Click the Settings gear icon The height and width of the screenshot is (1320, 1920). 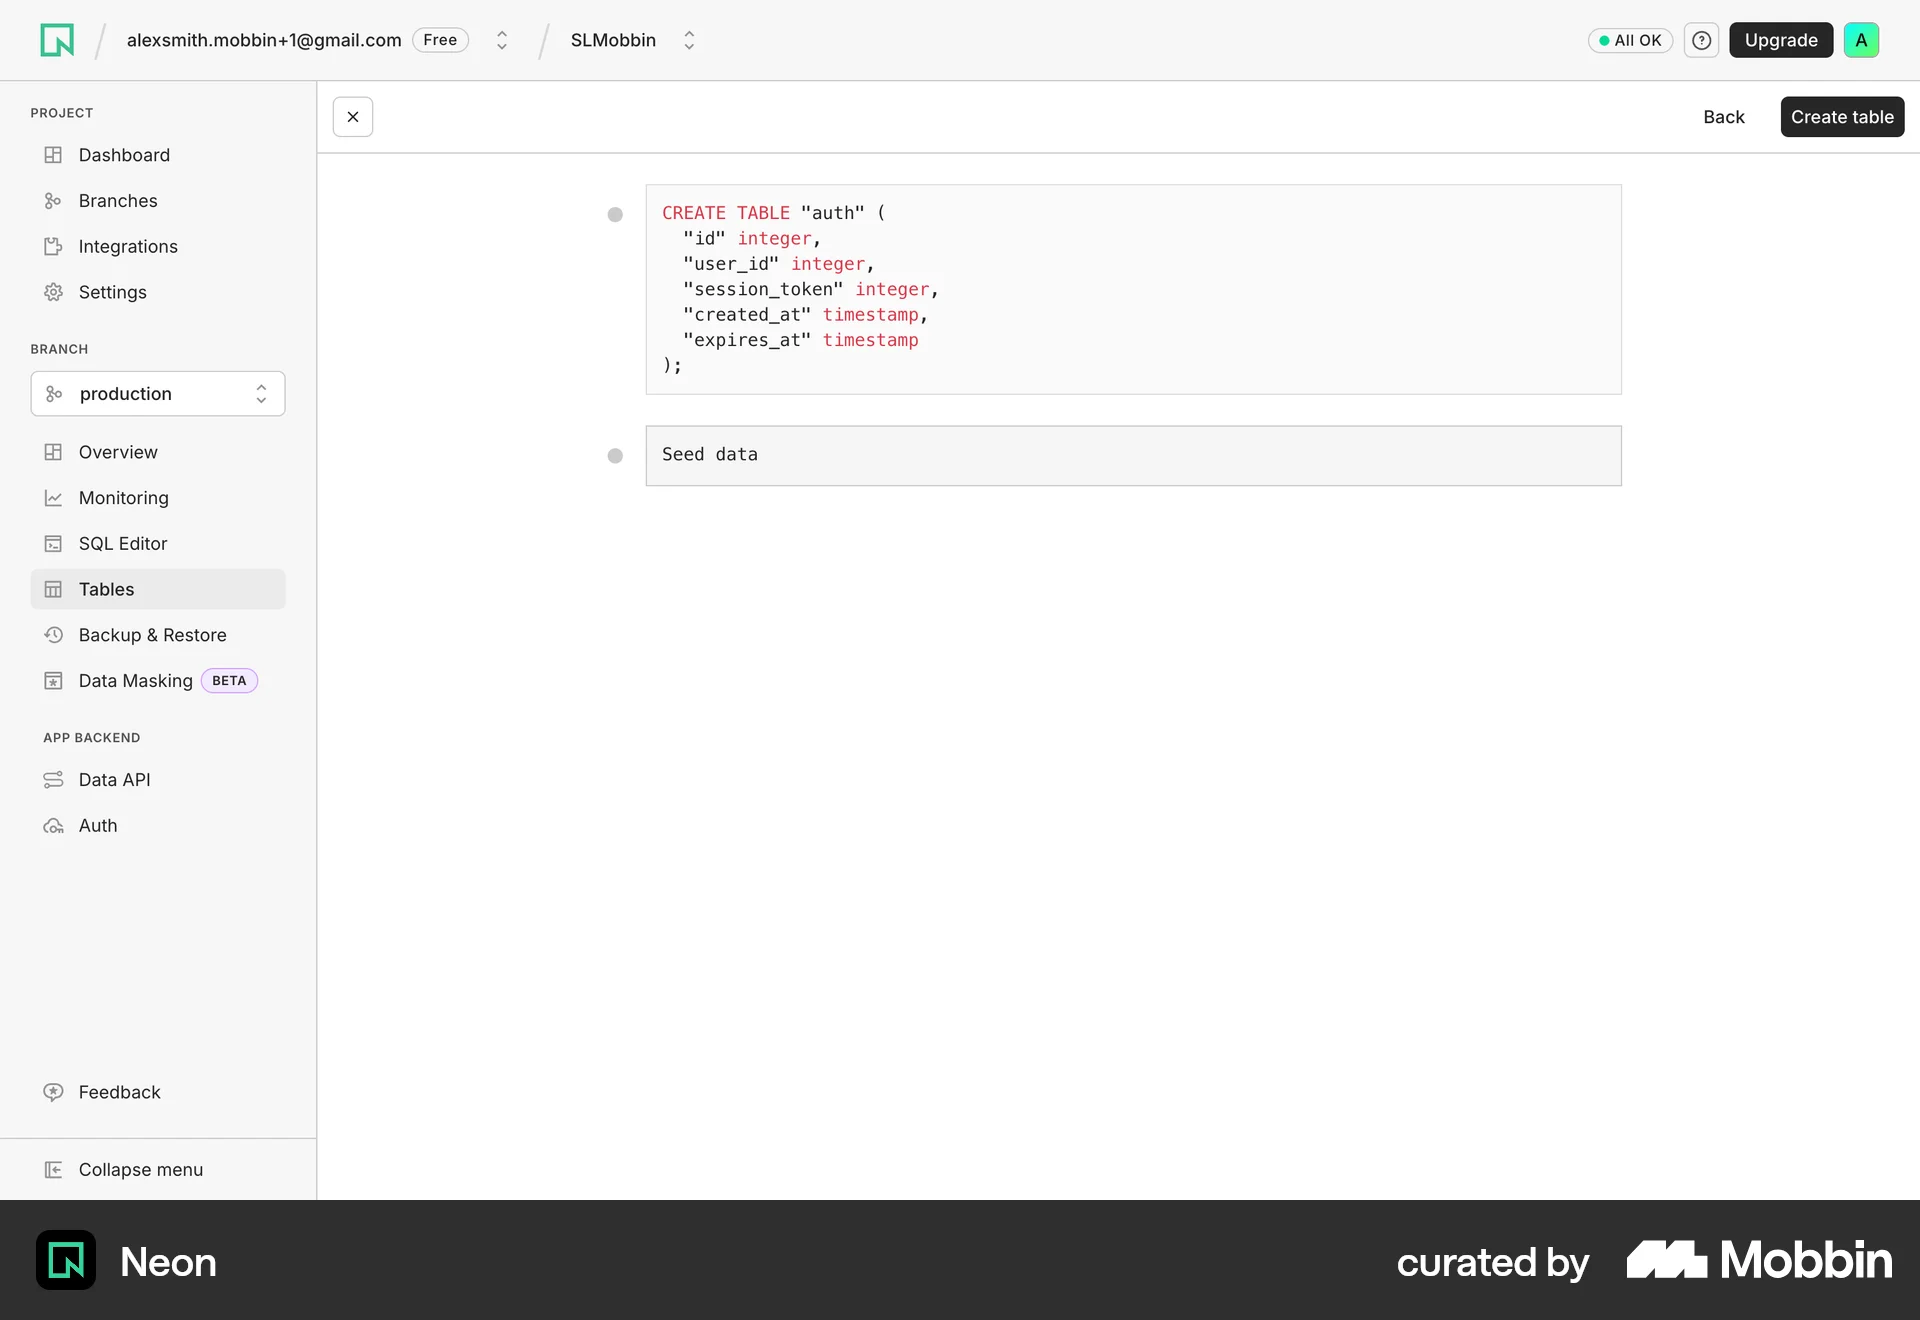53,292
